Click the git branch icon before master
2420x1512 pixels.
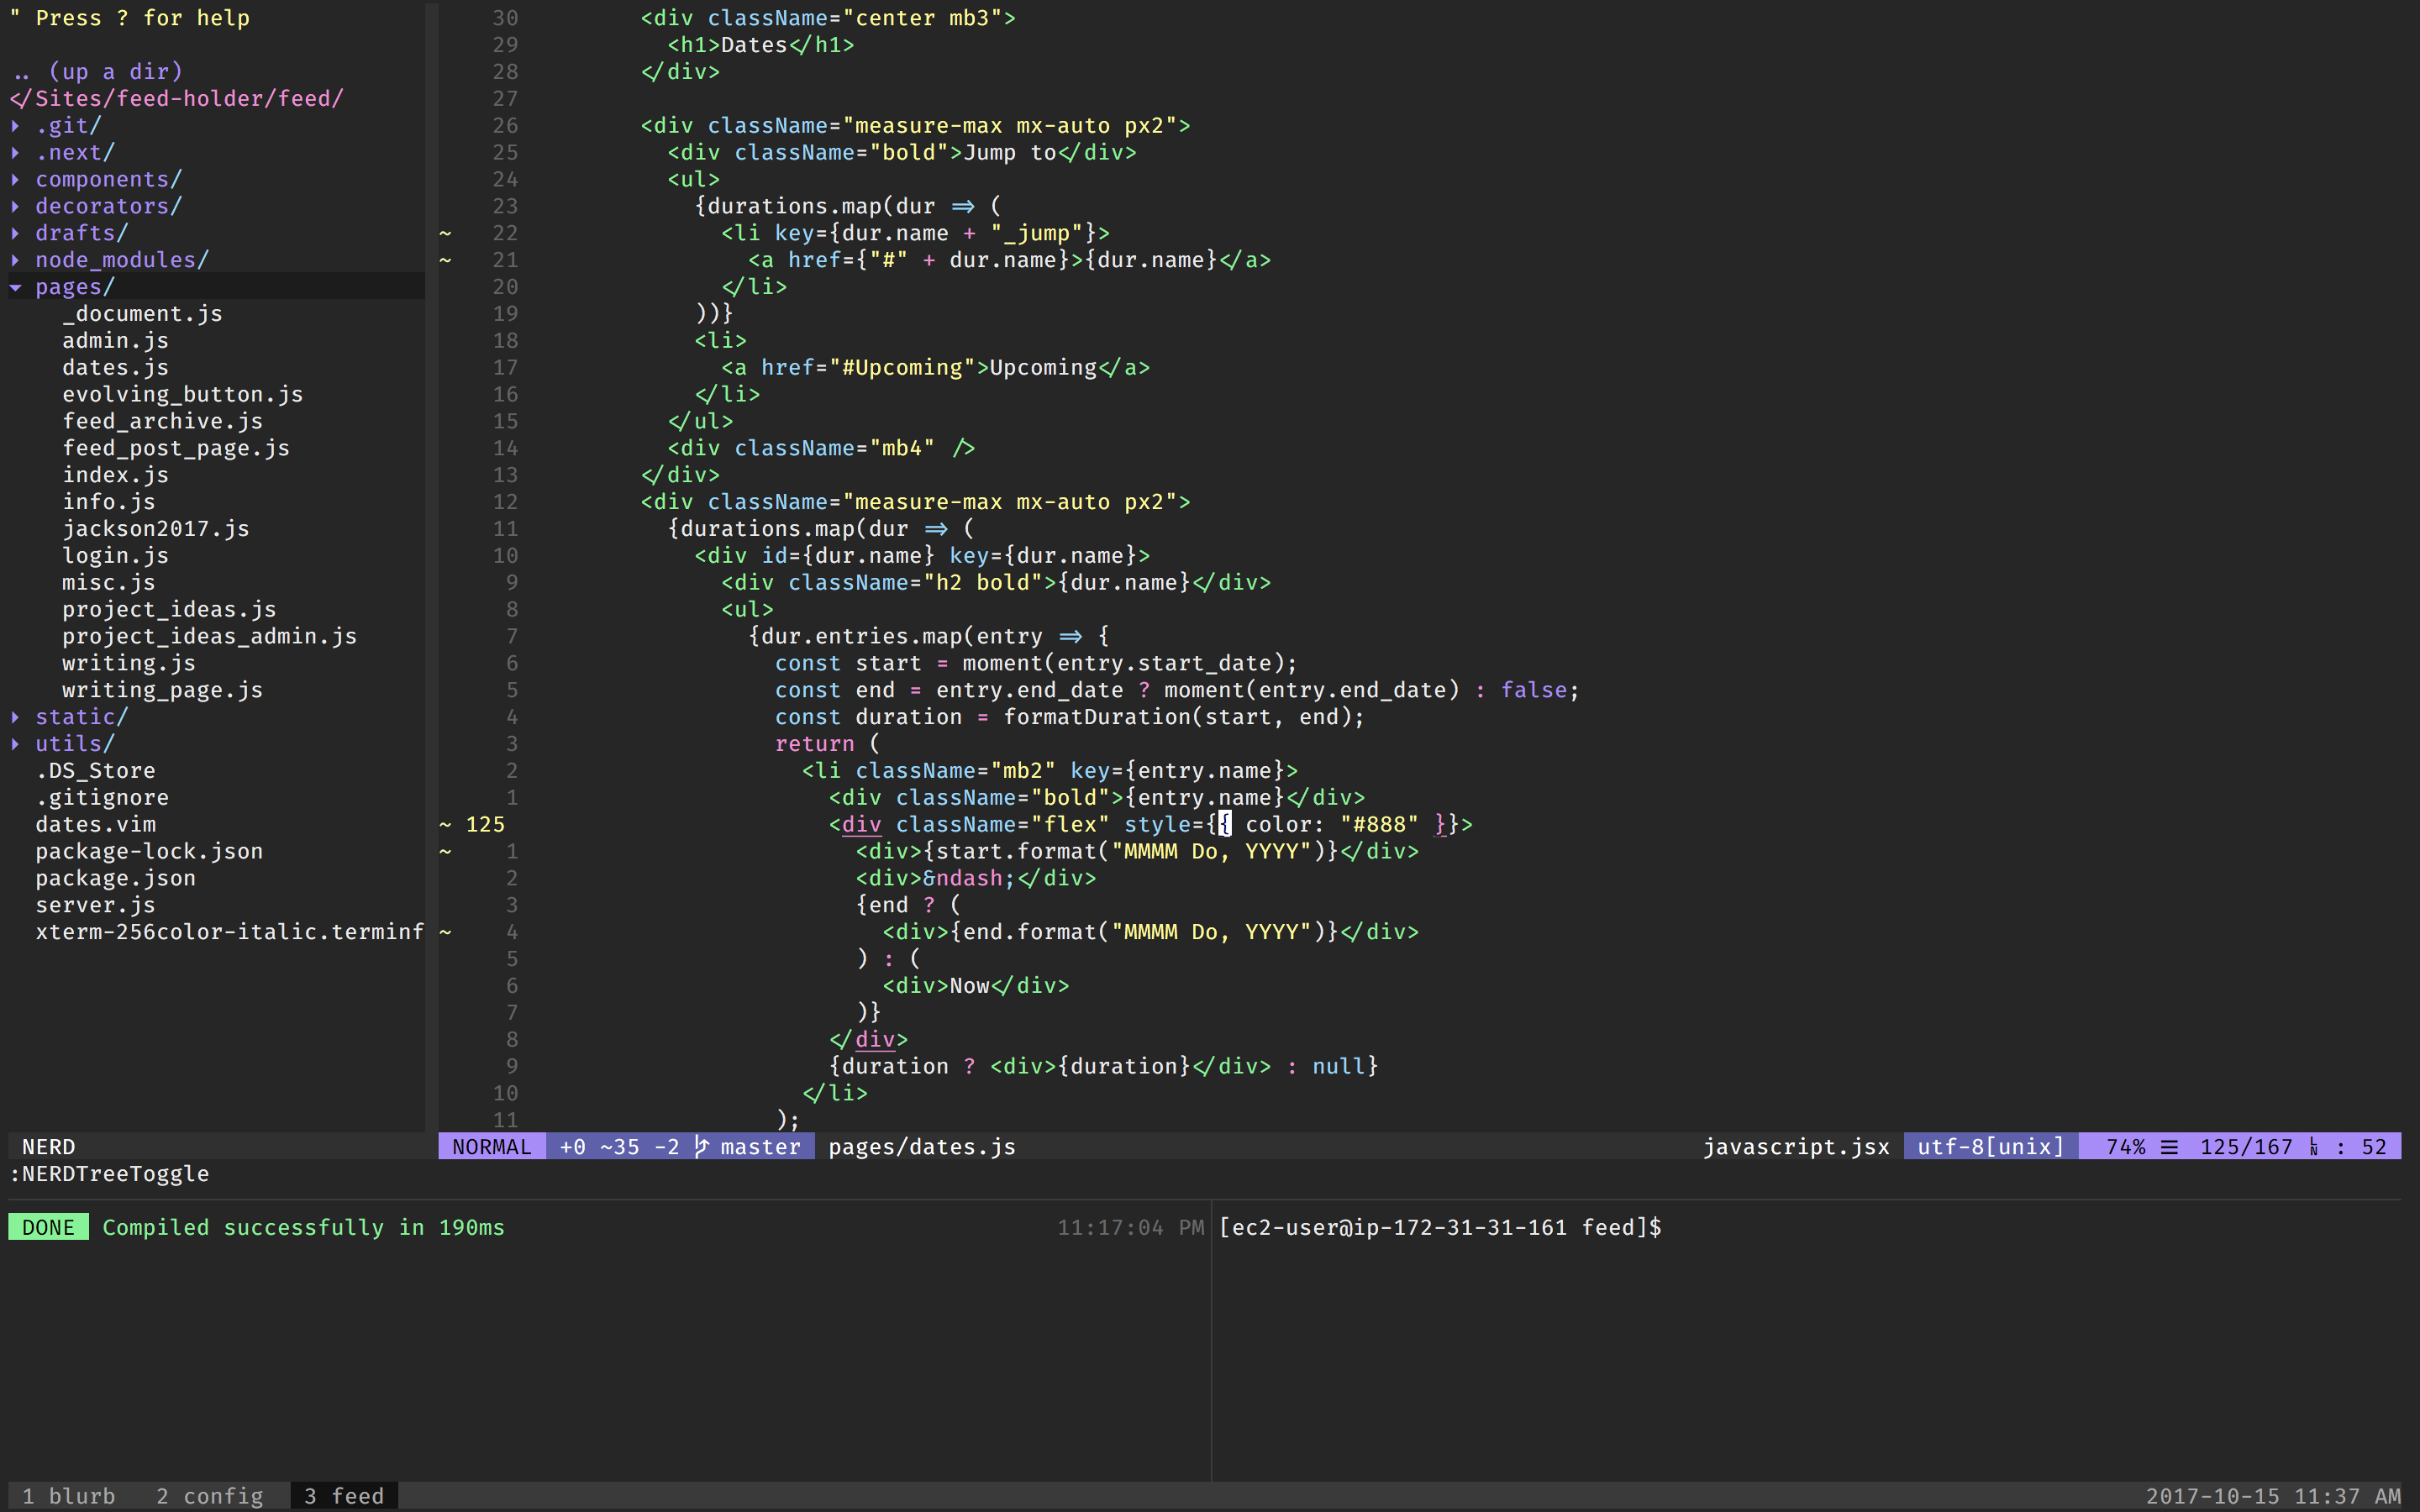[x=702, y=1147]
